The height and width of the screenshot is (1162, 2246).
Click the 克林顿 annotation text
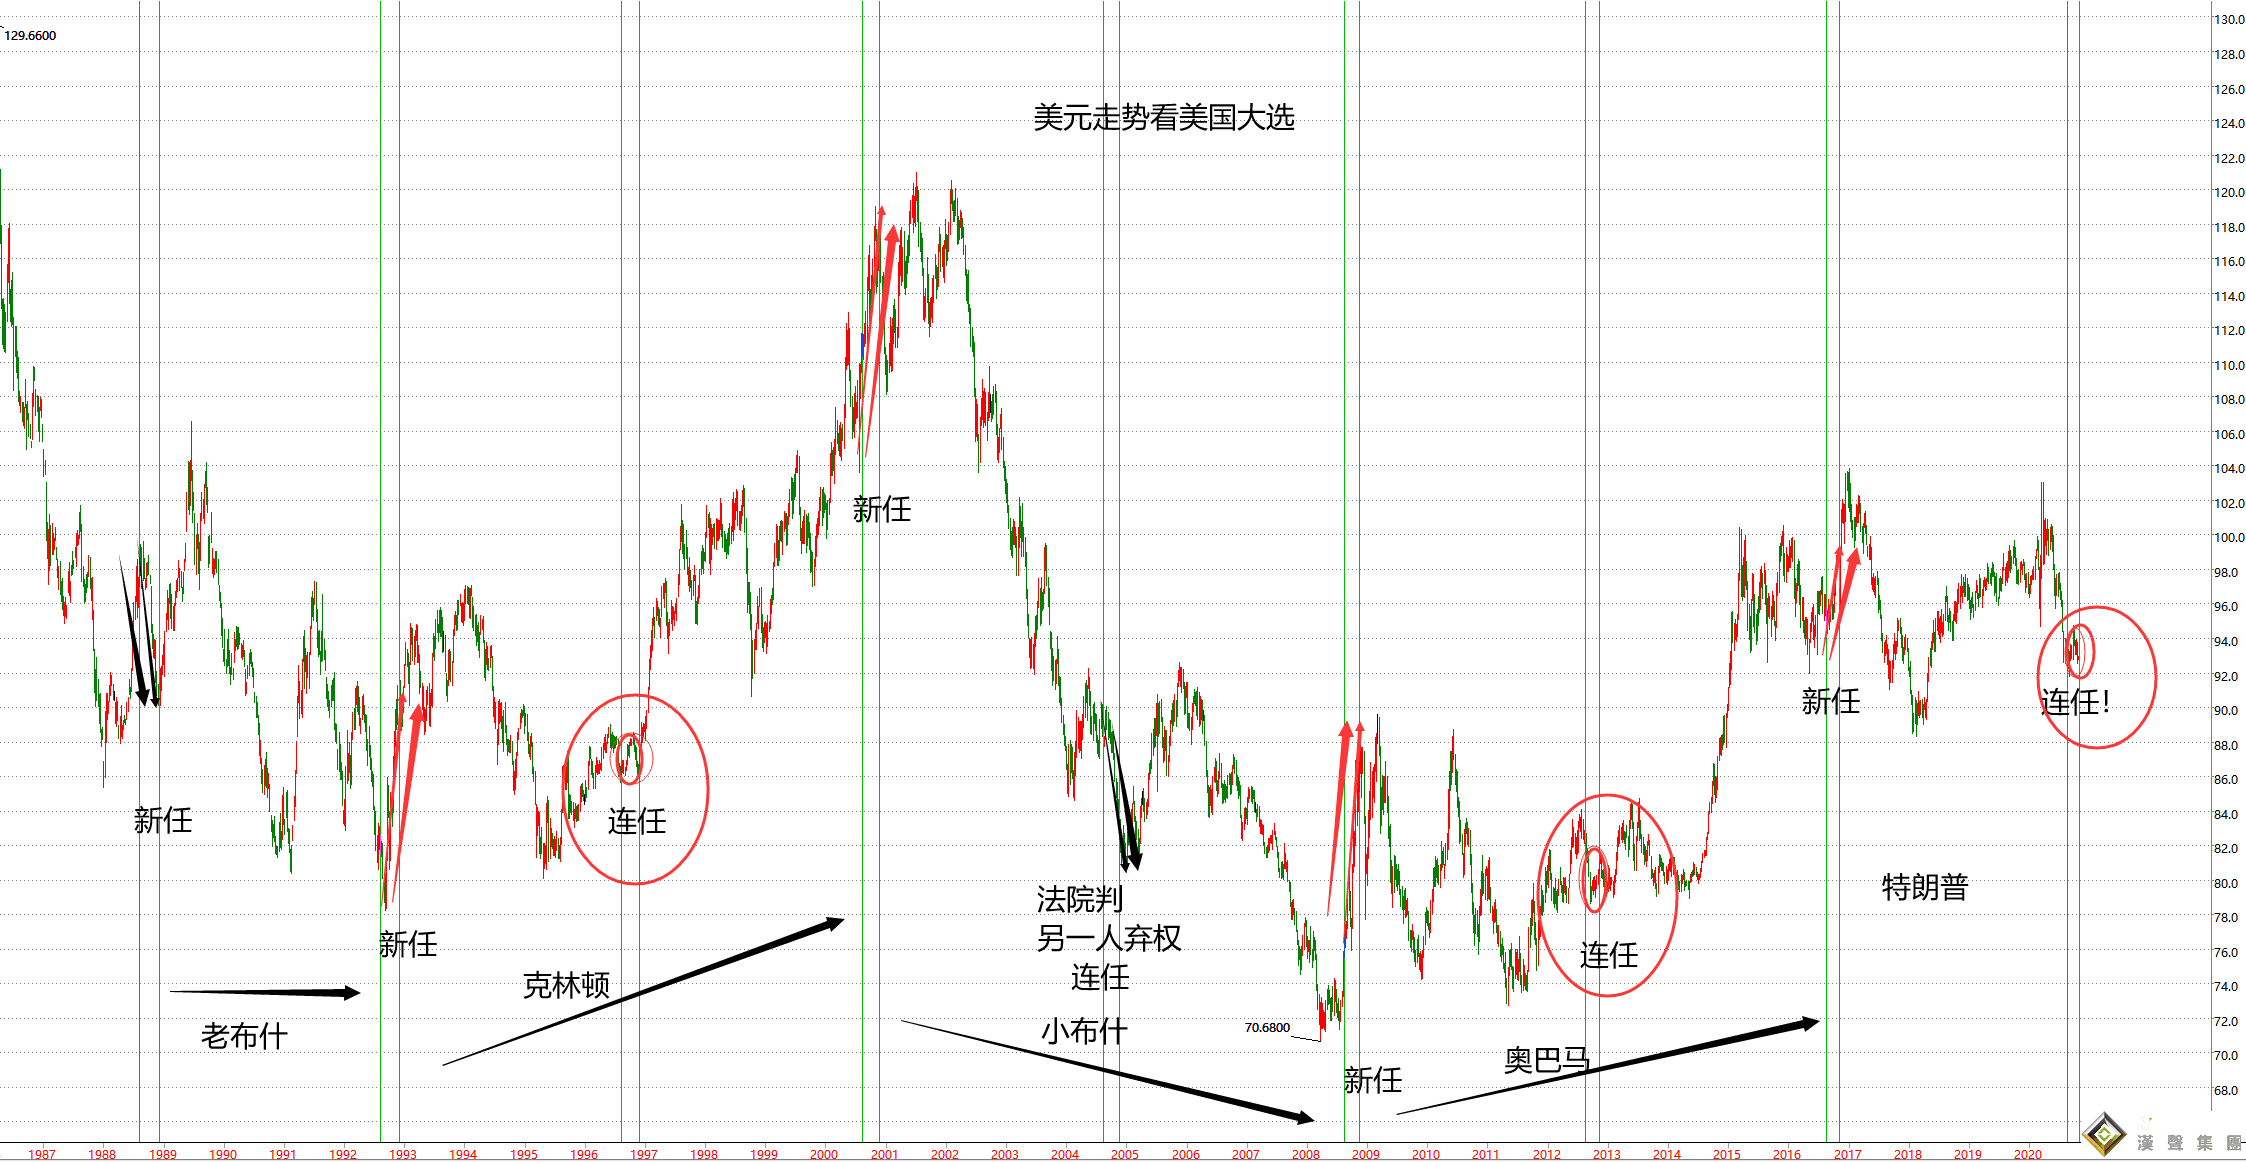(566, 986)
